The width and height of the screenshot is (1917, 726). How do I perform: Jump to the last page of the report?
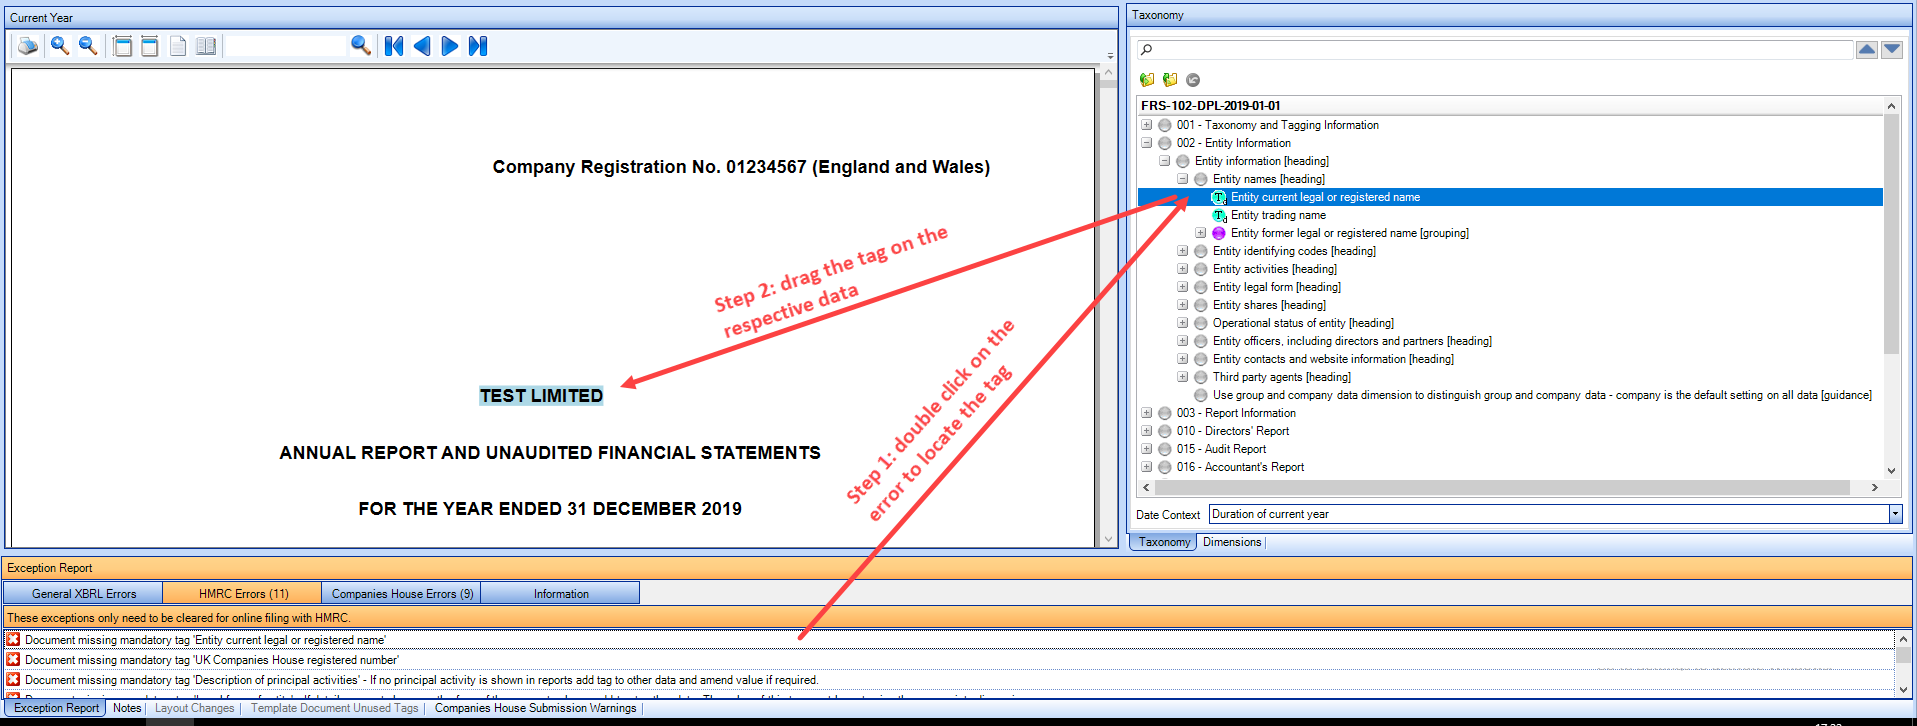(478, 46)
